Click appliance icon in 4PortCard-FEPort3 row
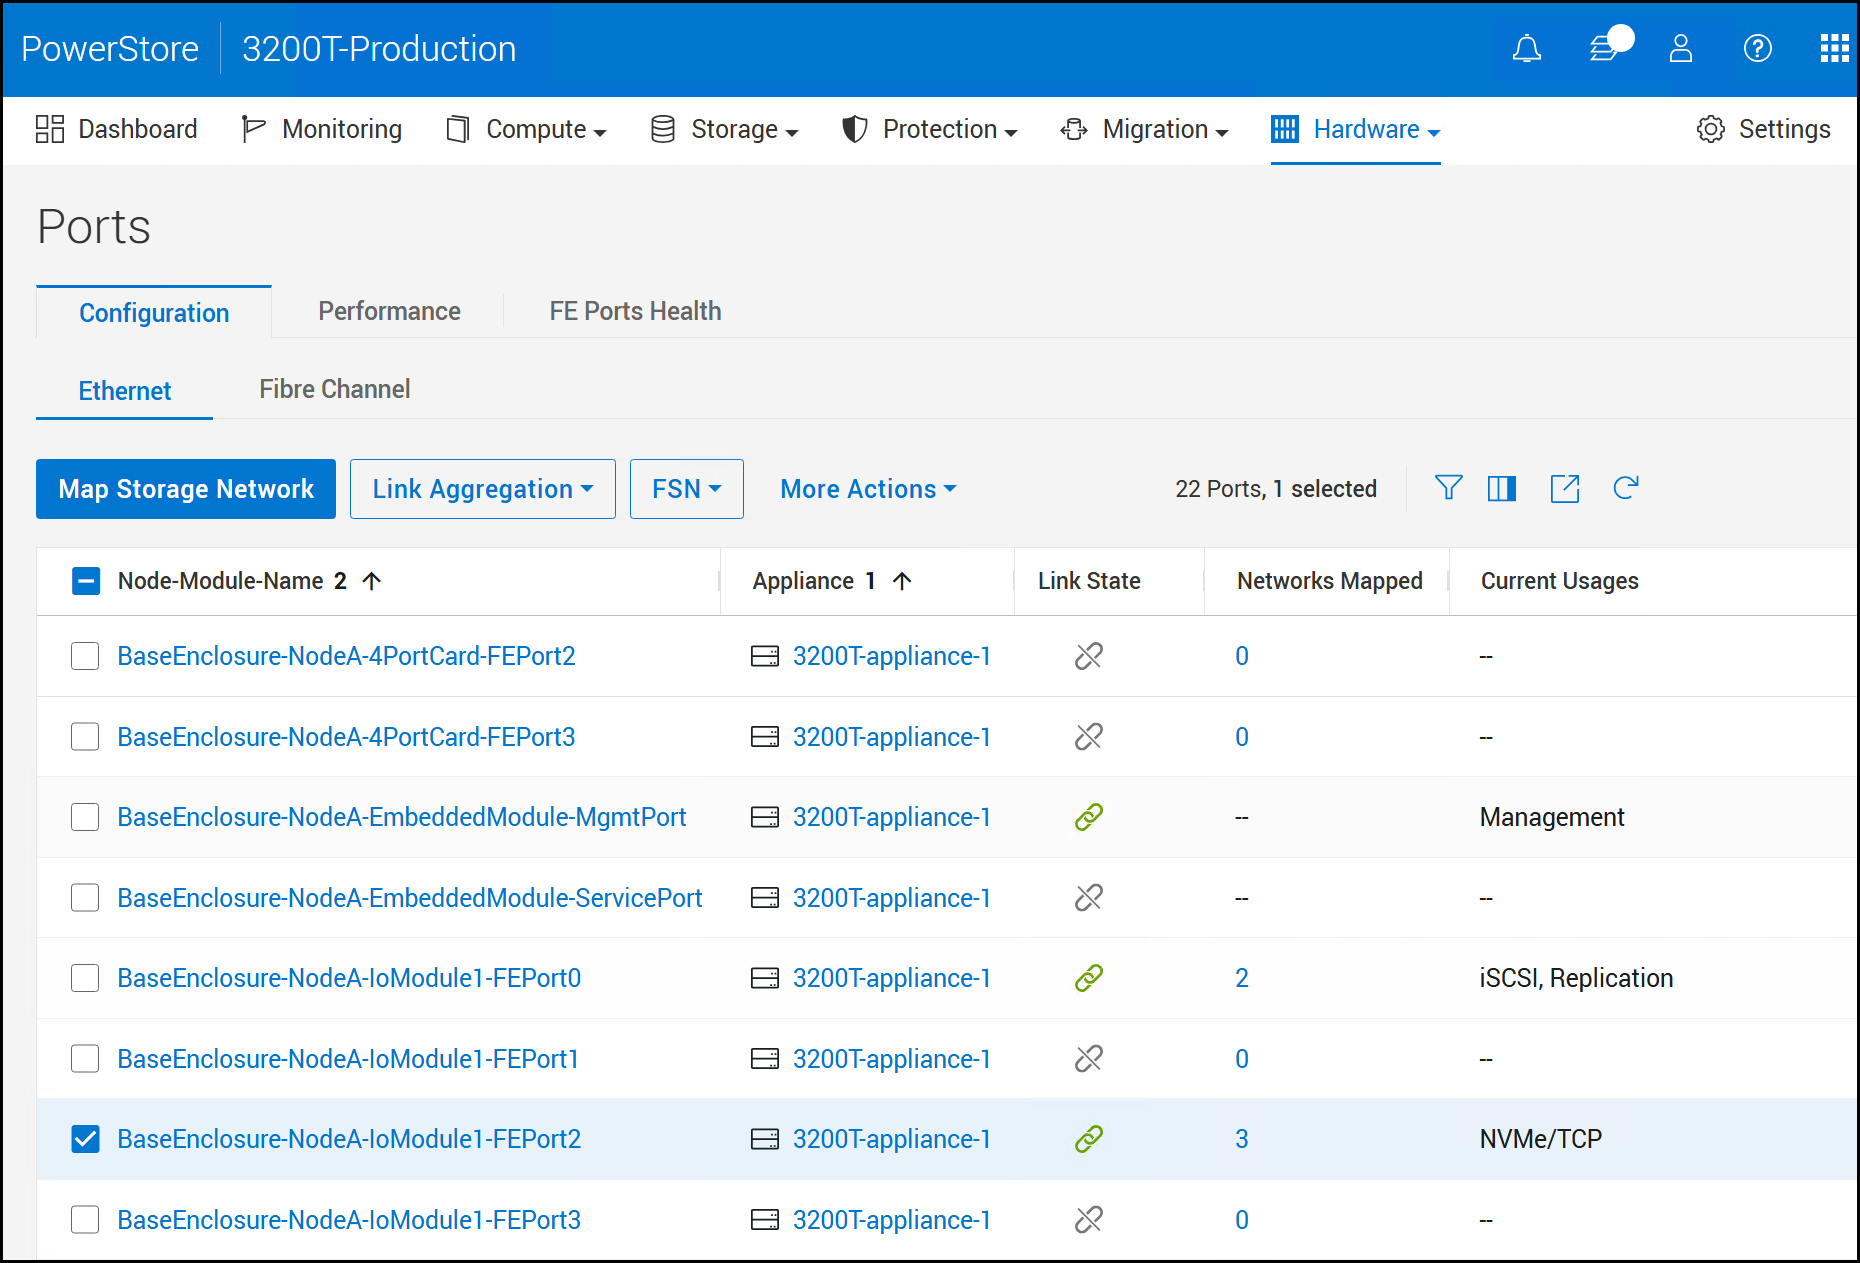The image size is (1860, 1263). point(765,737)
